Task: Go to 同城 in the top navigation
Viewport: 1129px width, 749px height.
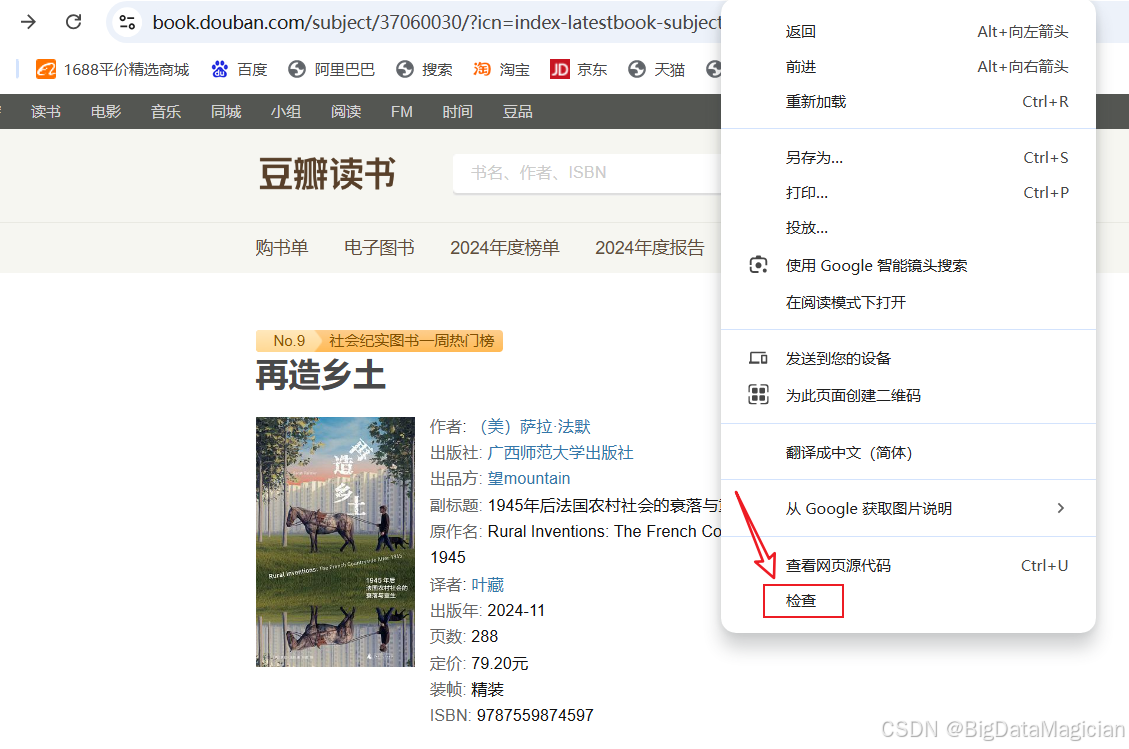Action: [226, 112]
